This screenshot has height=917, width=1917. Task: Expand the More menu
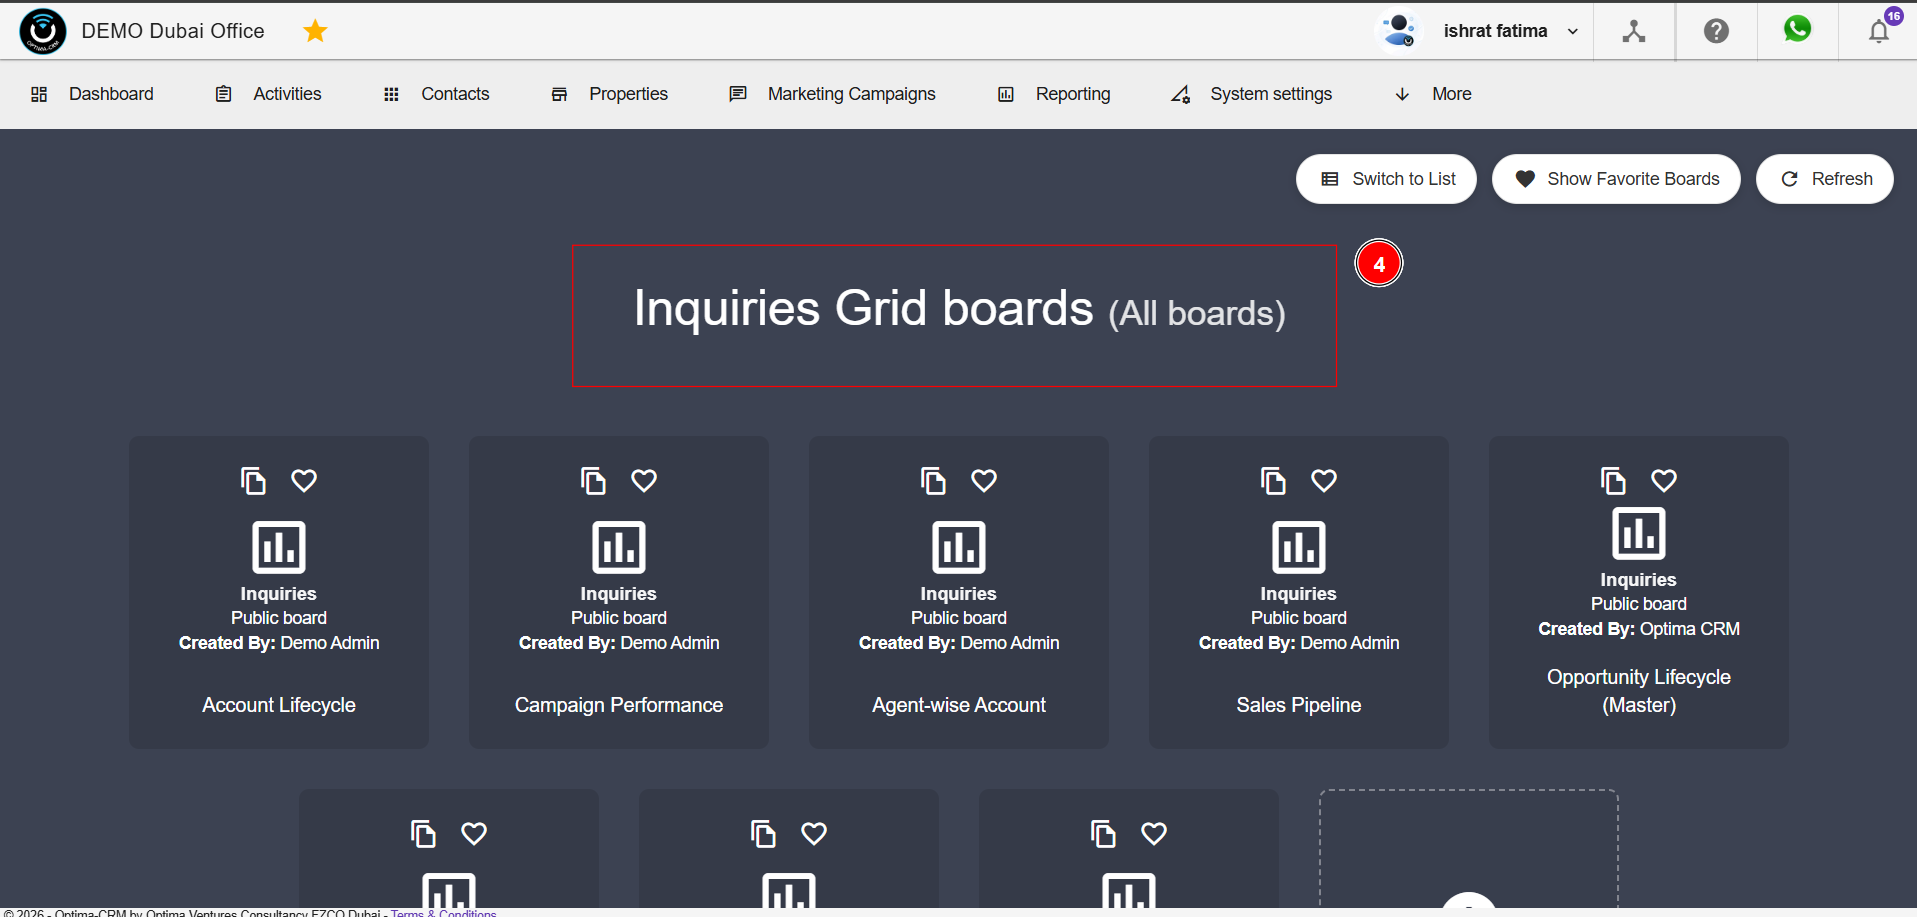coord(1432,94)
